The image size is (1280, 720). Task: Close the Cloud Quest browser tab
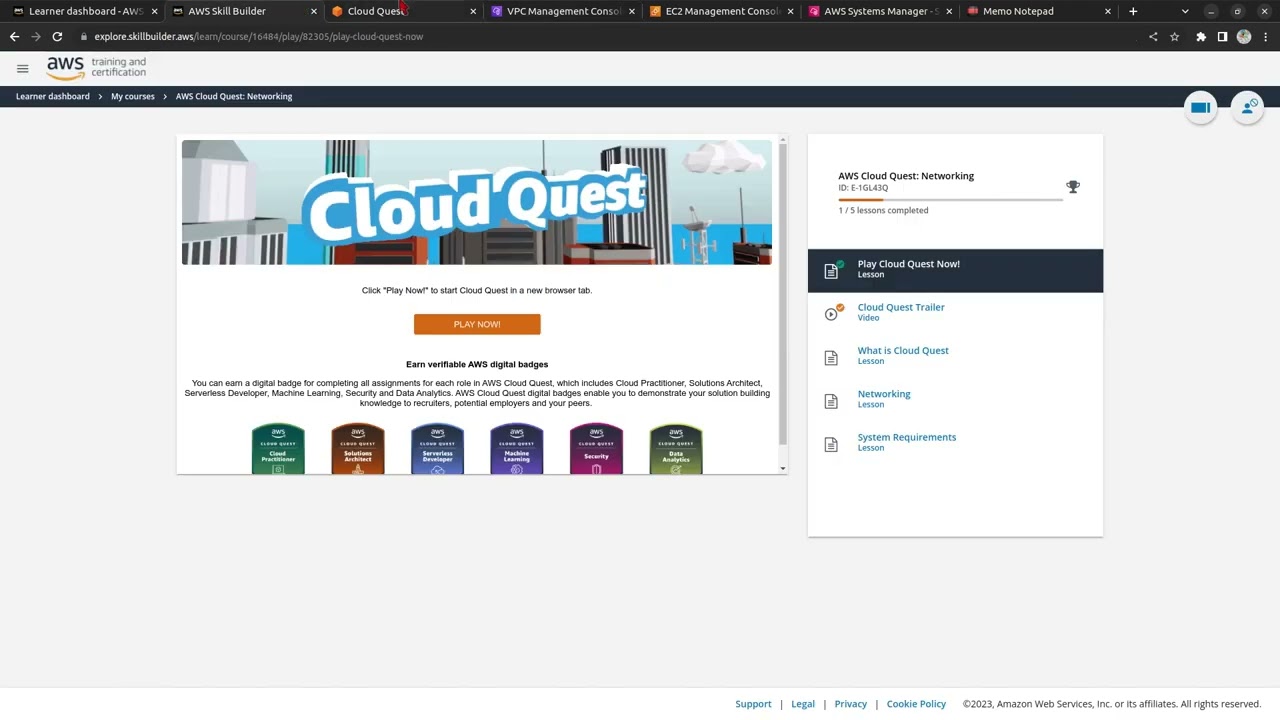pyautogui.click(x=473, y=11)
